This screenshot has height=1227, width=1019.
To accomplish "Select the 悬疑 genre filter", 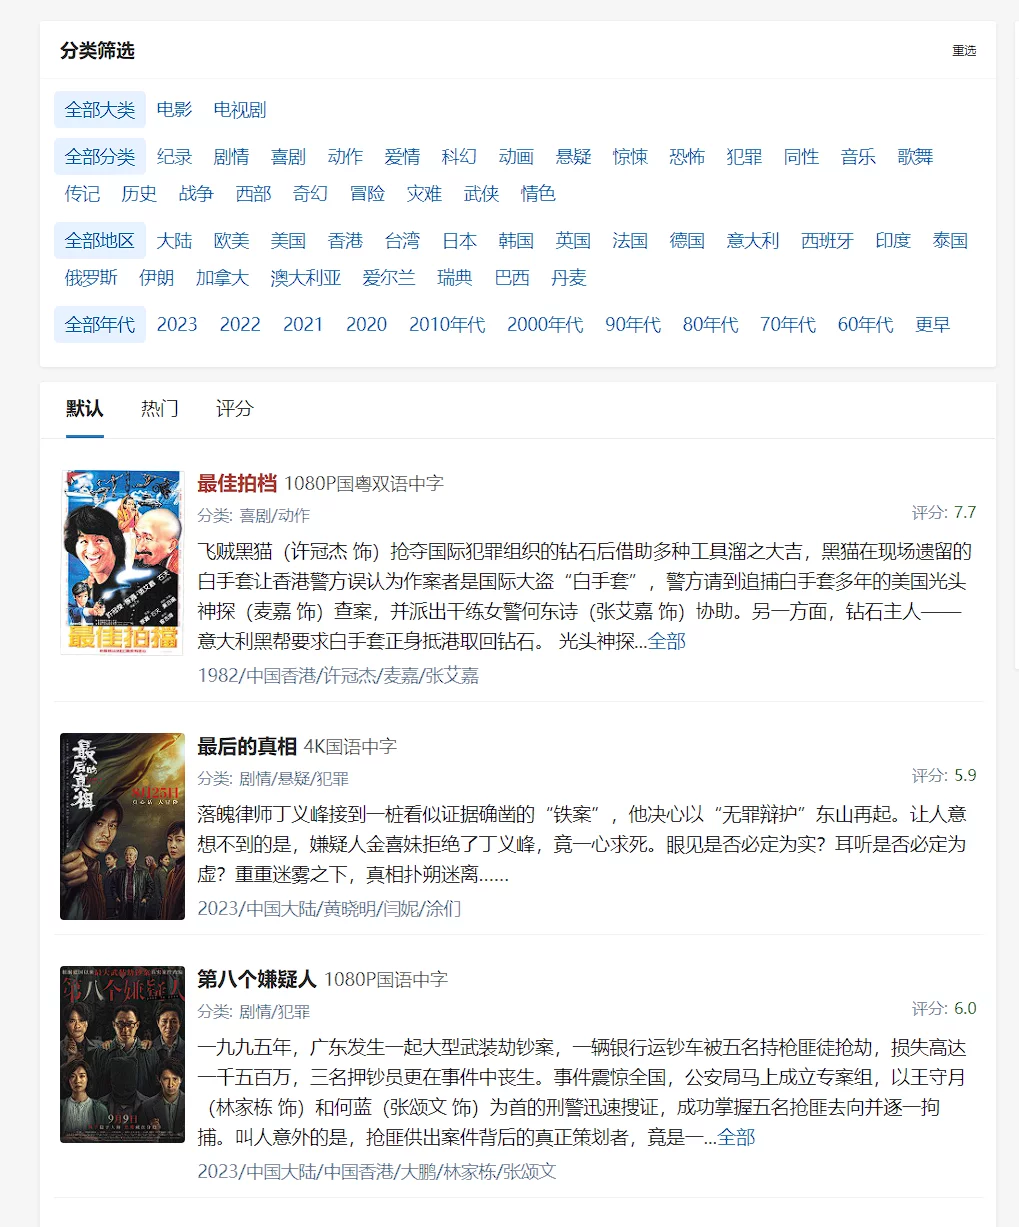I will [x=573, y=157].
